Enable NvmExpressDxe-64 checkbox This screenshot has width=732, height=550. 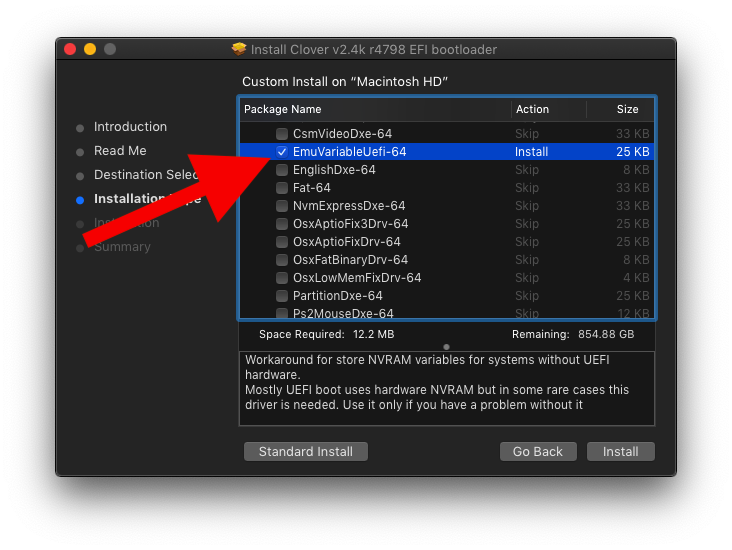[282, 206]
